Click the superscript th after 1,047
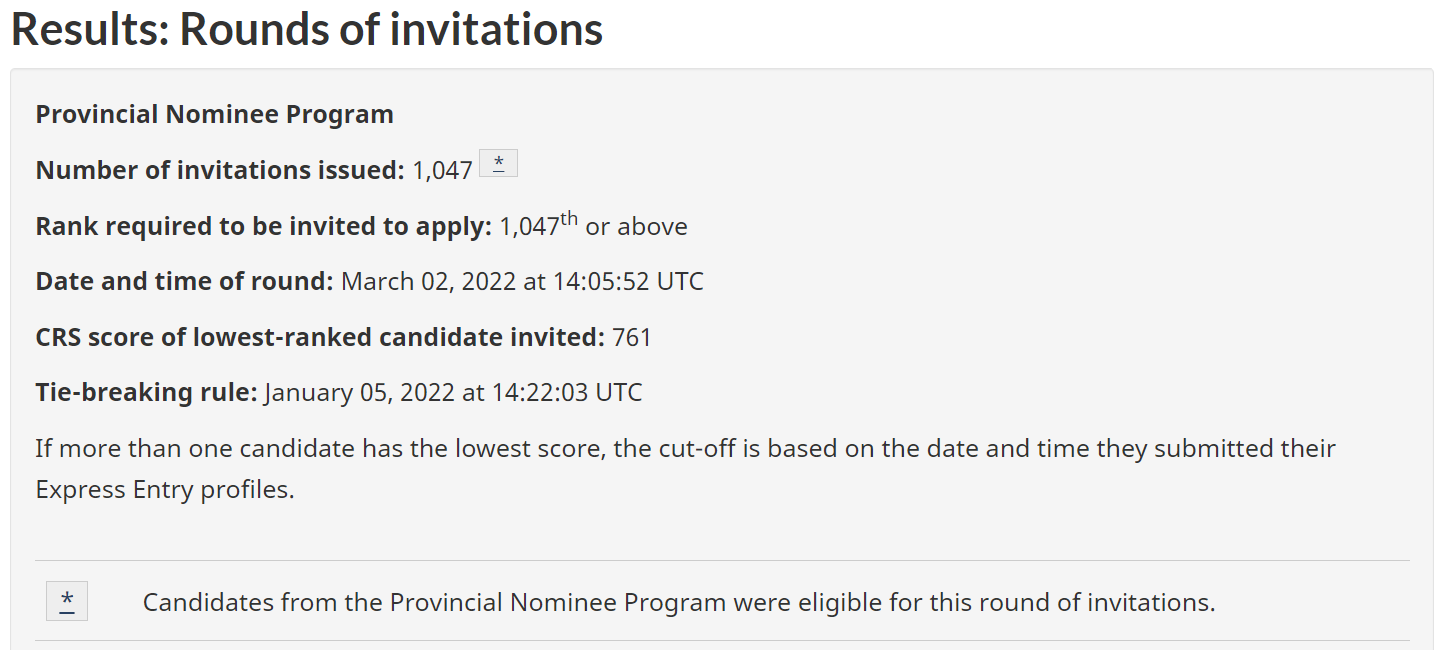The width and height of the screenshot is (1437, 650). coord(569,219)
